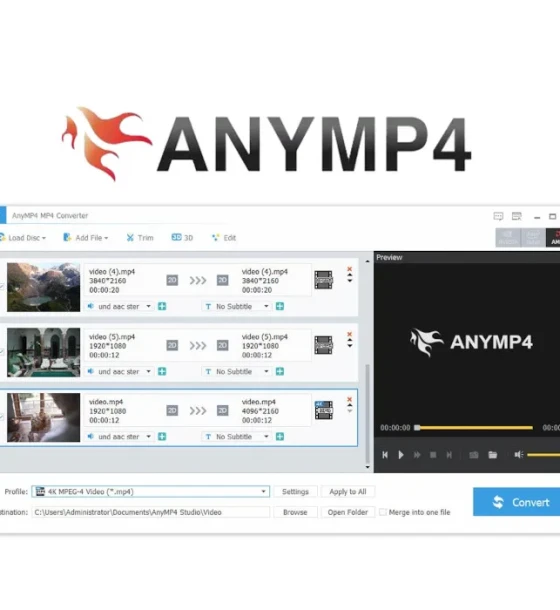Take a snapshot with camera icon
This screenshot has height=610, width=560.
click(474, 455)
